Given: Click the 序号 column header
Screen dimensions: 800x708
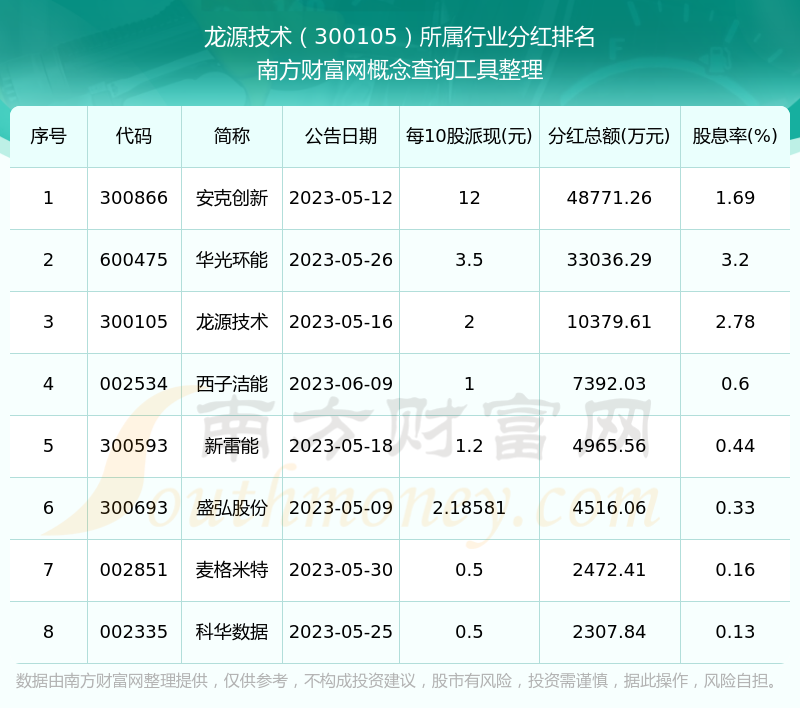Looking at the screenshot, I should 48,136.
